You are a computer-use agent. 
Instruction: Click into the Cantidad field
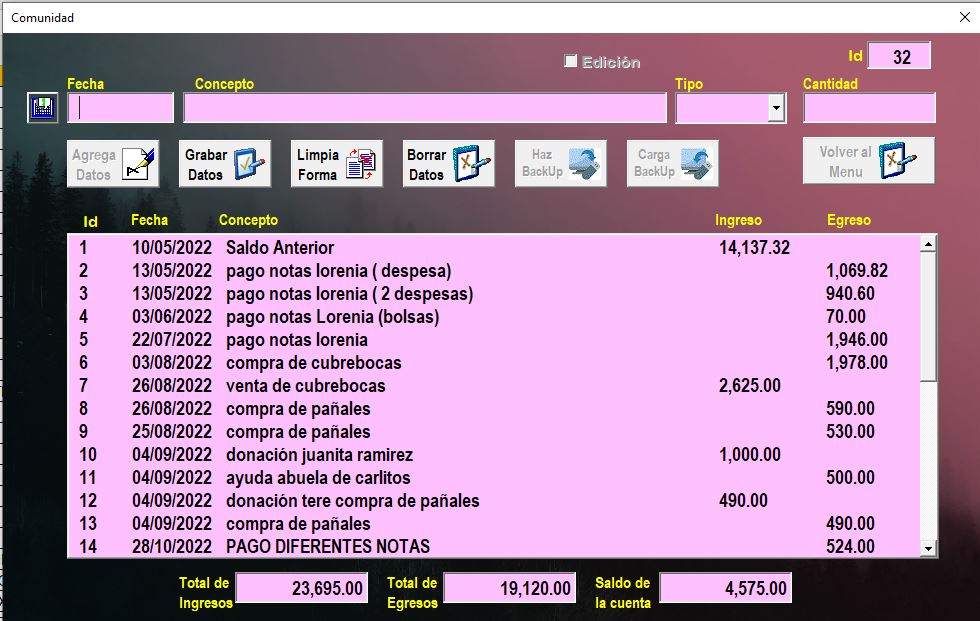pyautogui.click(x=868, y=108)
